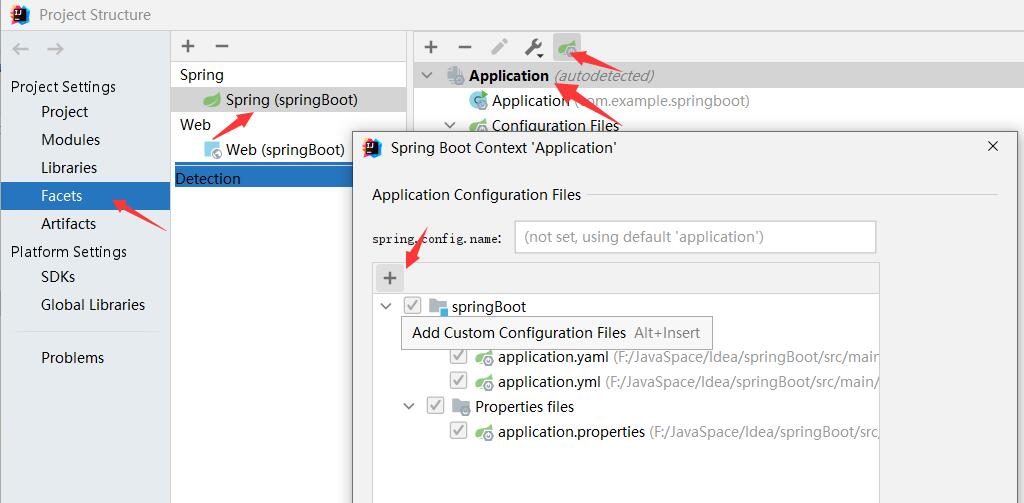
Task: Select Facets in Project Settings
Action: [x=62, y=196]
